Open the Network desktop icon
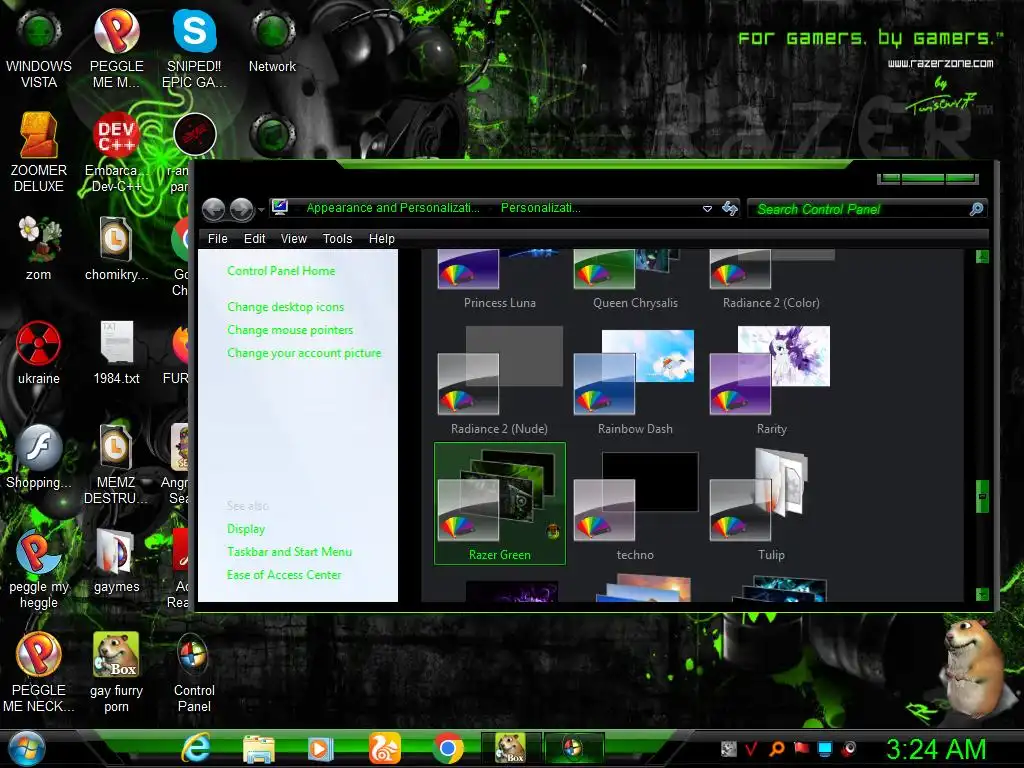Image resolution: width=1024 pixels, height=768 pixels. [x=272, y=42]
